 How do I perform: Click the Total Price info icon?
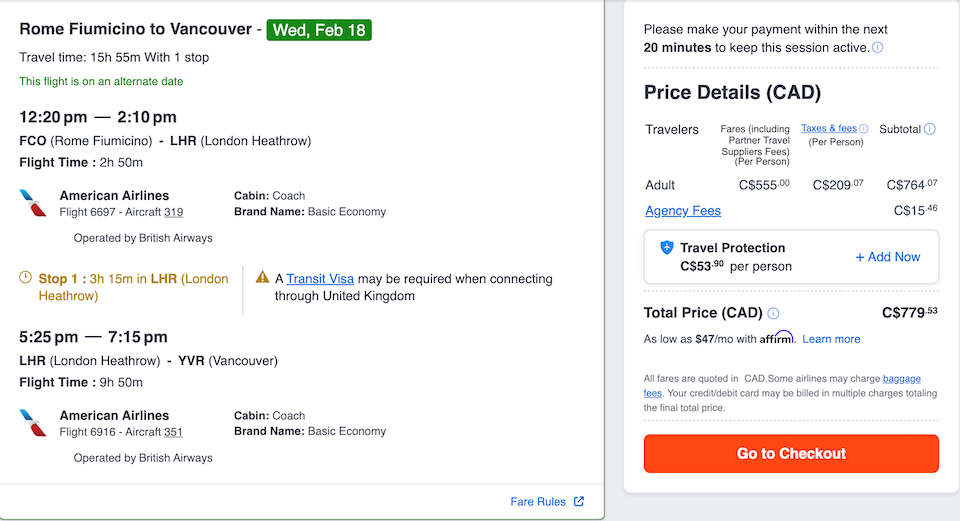(x=773, y=313)
